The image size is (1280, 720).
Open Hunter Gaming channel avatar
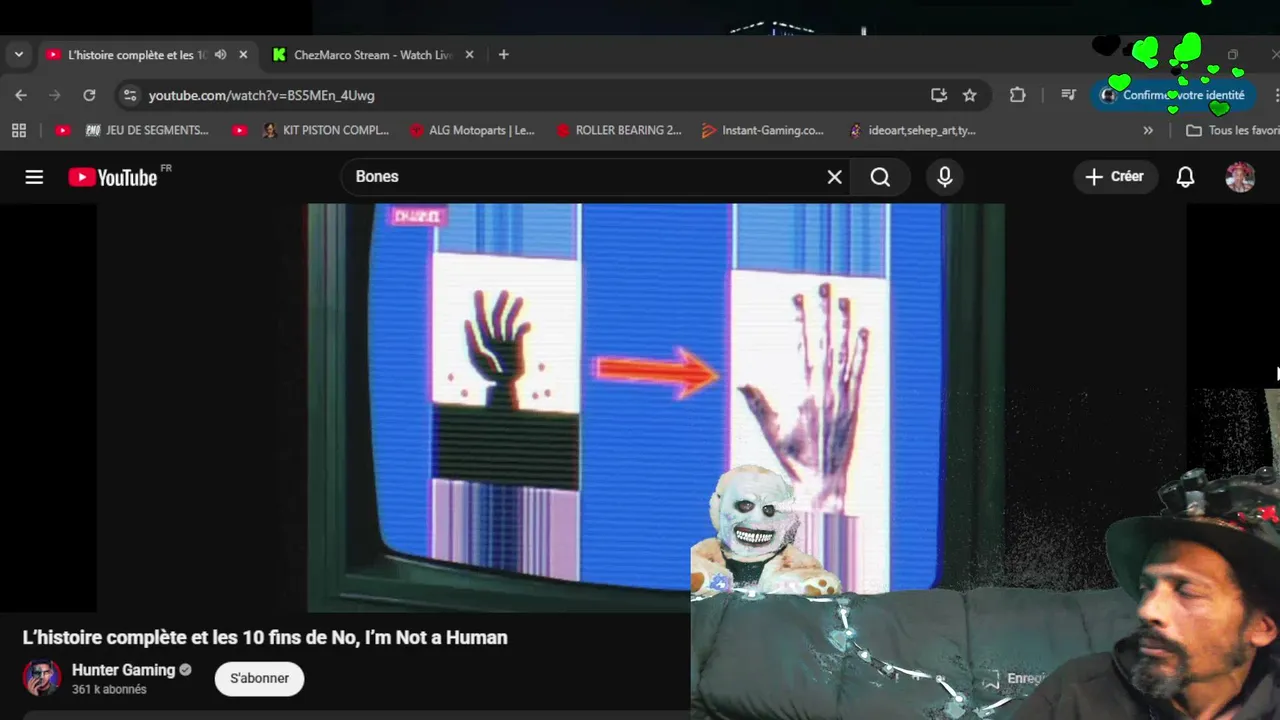point(42,678)
